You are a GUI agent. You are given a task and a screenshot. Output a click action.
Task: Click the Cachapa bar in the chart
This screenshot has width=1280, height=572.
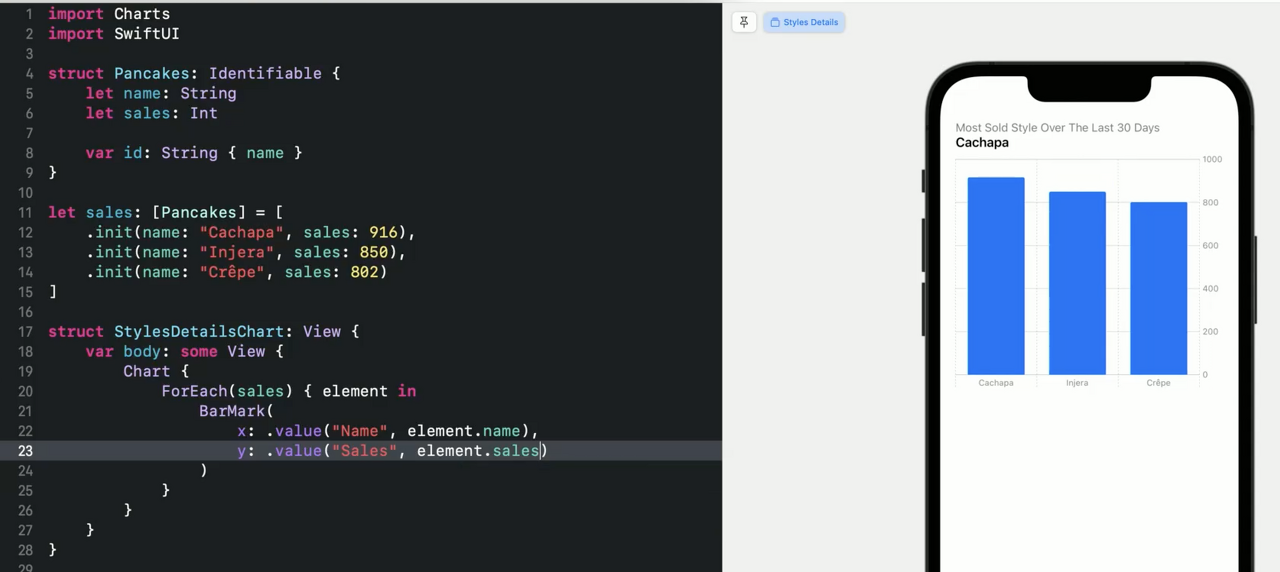(x=996, y=276)
